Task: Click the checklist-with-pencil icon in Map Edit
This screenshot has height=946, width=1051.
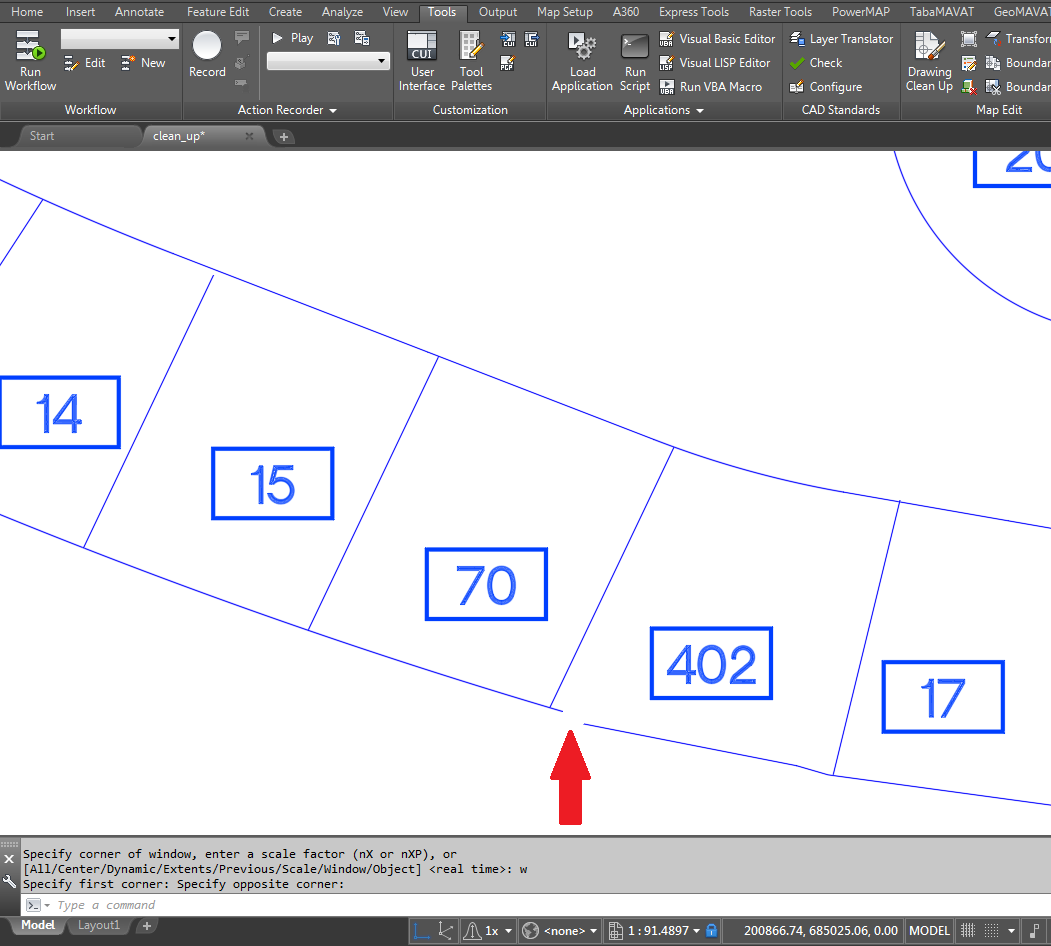Action: [x=969, y=63]
